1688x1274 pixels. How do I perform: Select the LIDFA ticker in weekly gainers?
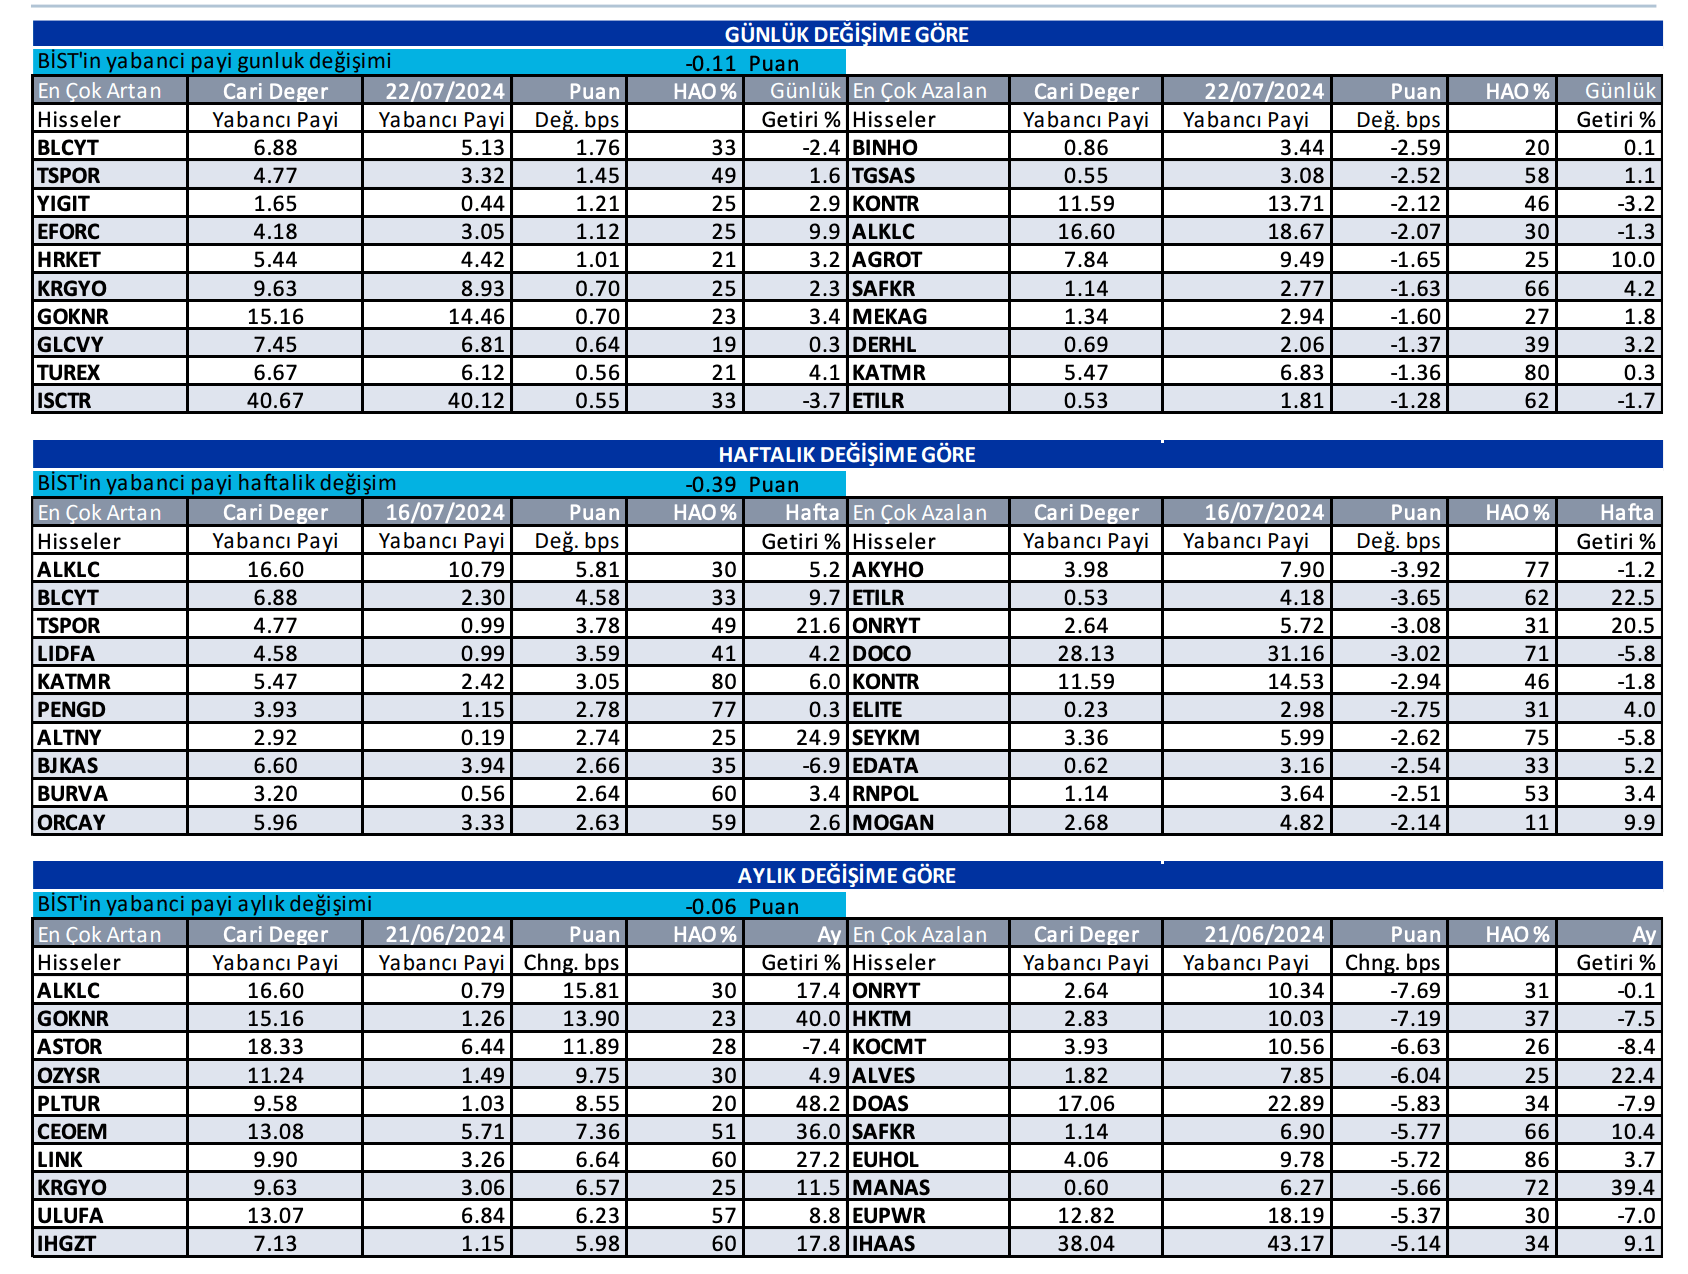tap(66, 654)
